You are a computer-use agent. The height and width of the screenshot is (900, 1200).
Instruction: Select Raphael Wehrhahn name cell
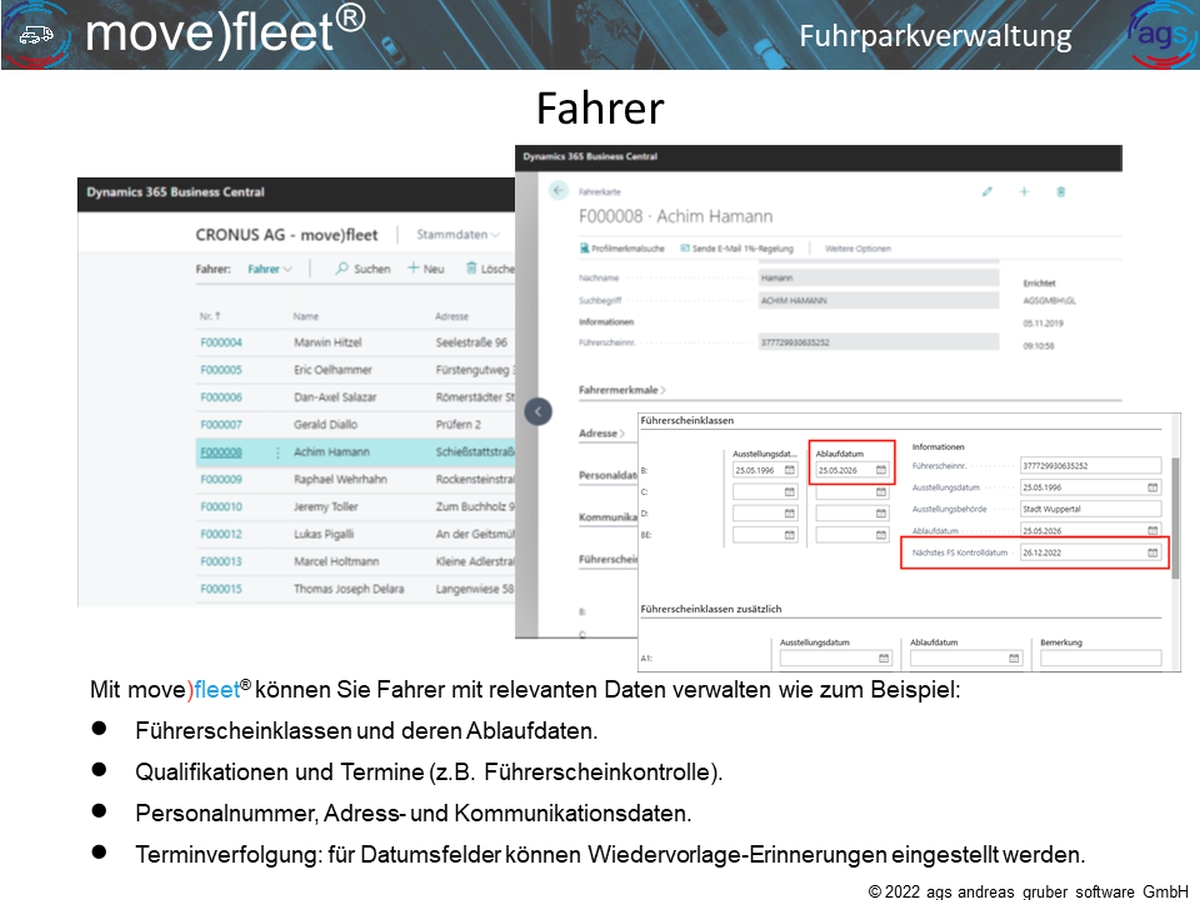(340, 479)
